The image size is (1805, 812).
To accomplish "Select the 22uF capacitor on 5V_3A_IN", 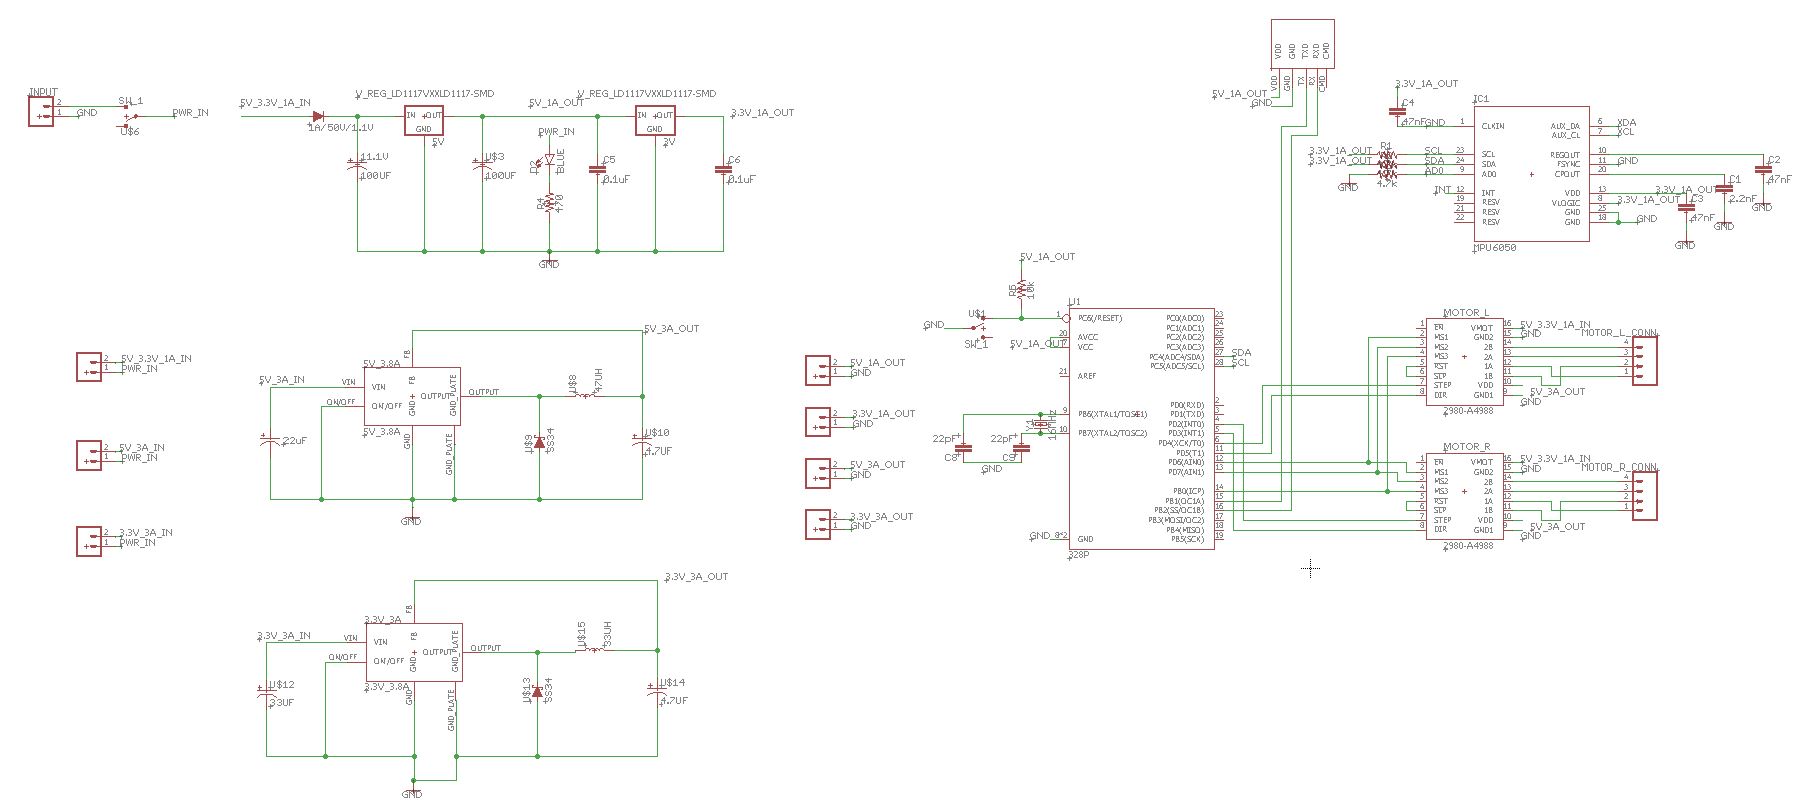I will [x=268, y=441].
